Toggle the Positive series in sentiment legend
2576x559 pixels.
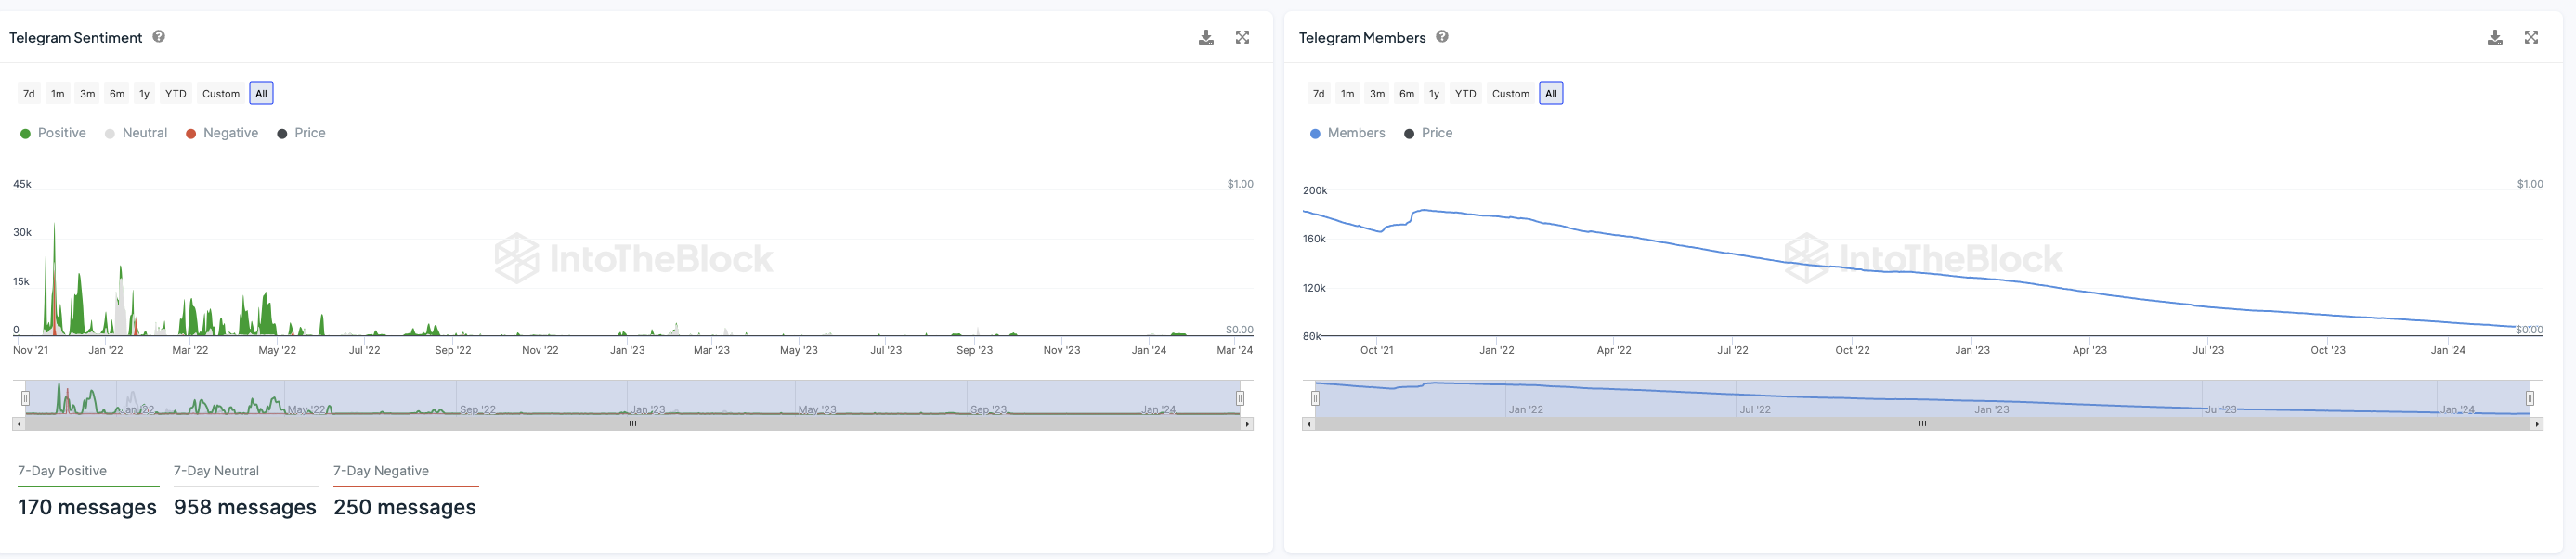pyautogui.click(x=53, y=133)
